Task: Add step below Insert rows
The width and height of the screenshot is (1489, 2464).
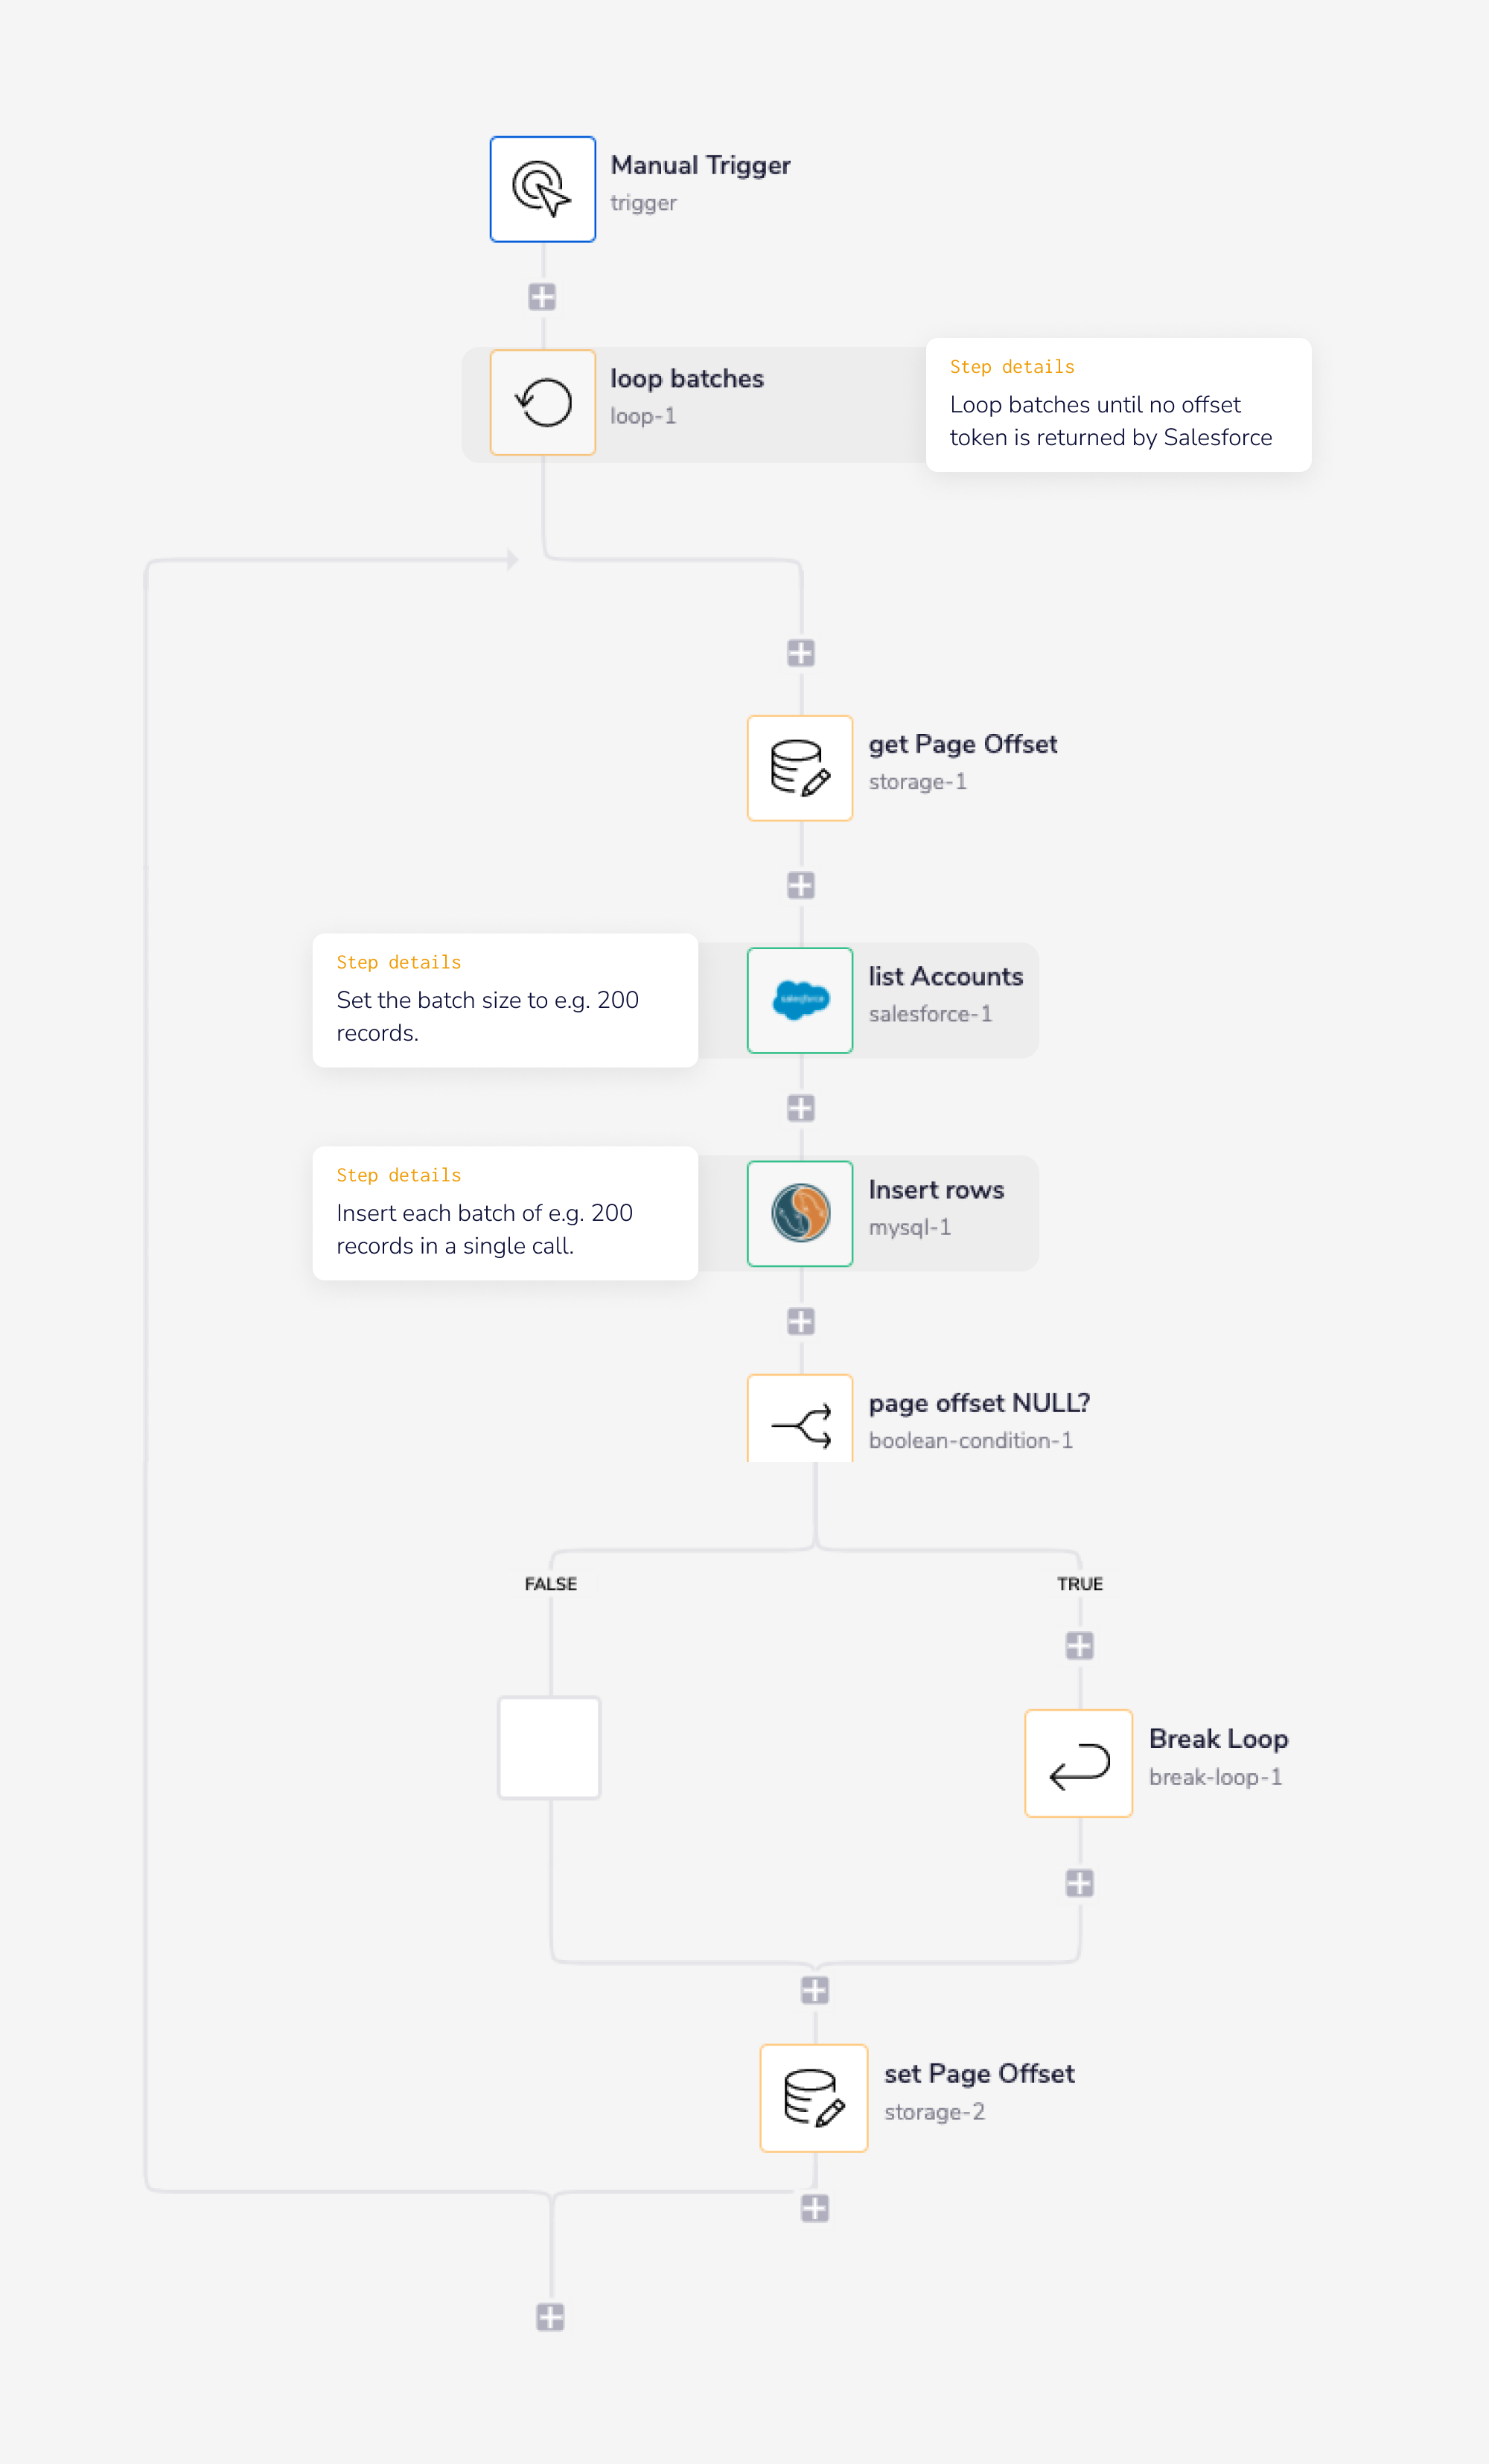Action: tap(800, 1321)
